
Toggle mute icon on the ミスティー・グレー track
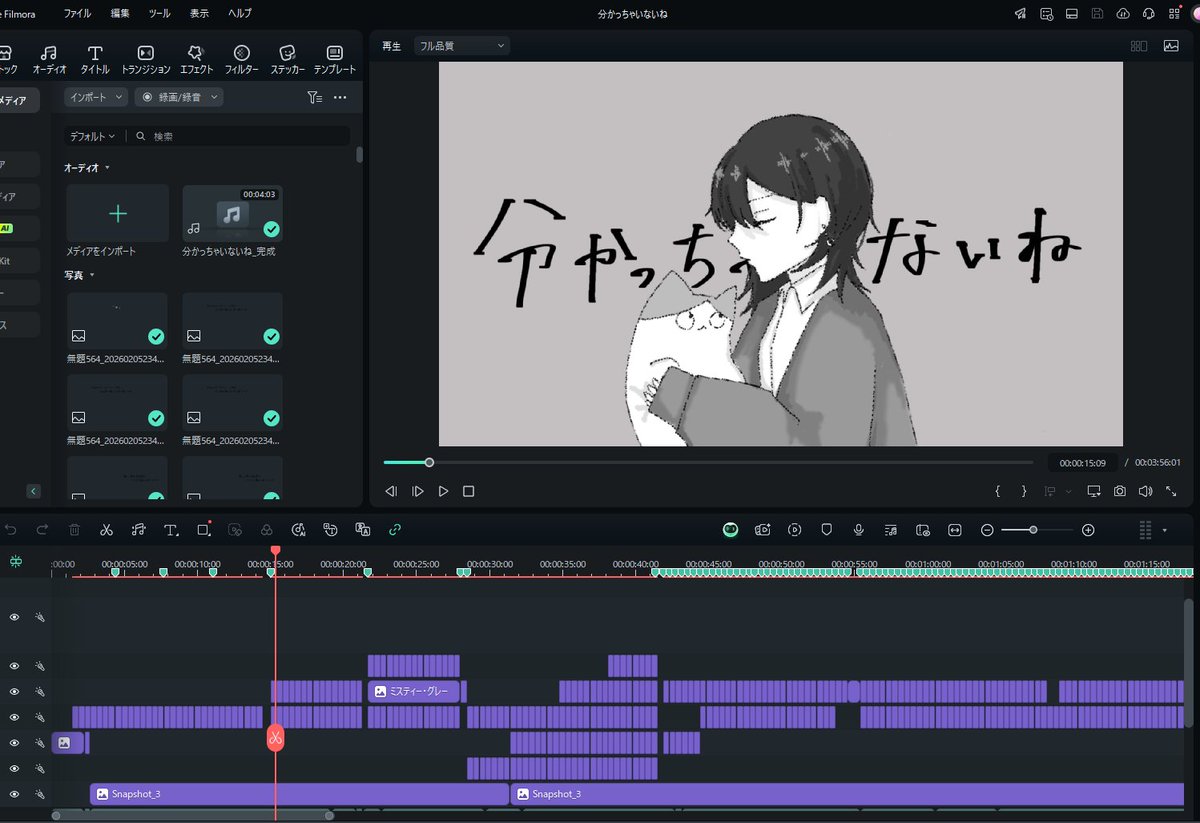tap(40, 691)
